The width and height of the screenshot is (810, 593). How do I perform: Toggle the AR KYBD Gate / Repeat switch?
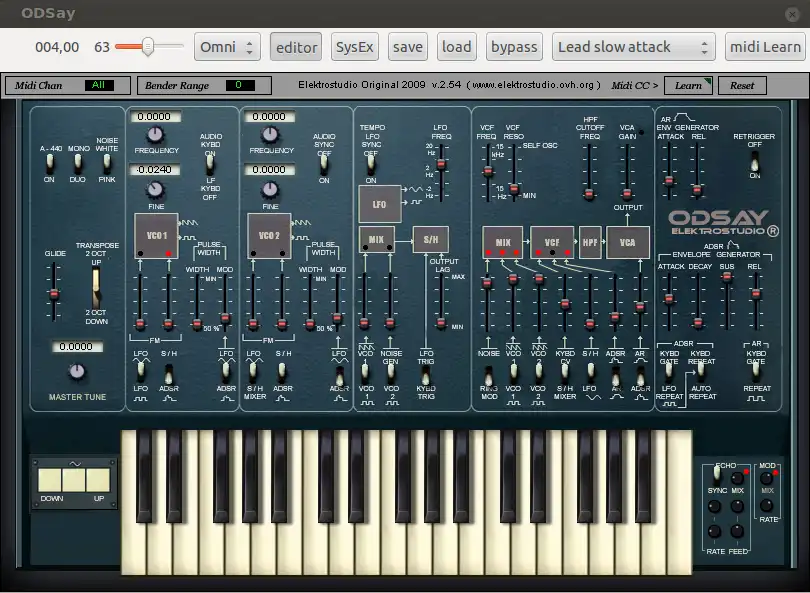(x=756, y=371)
